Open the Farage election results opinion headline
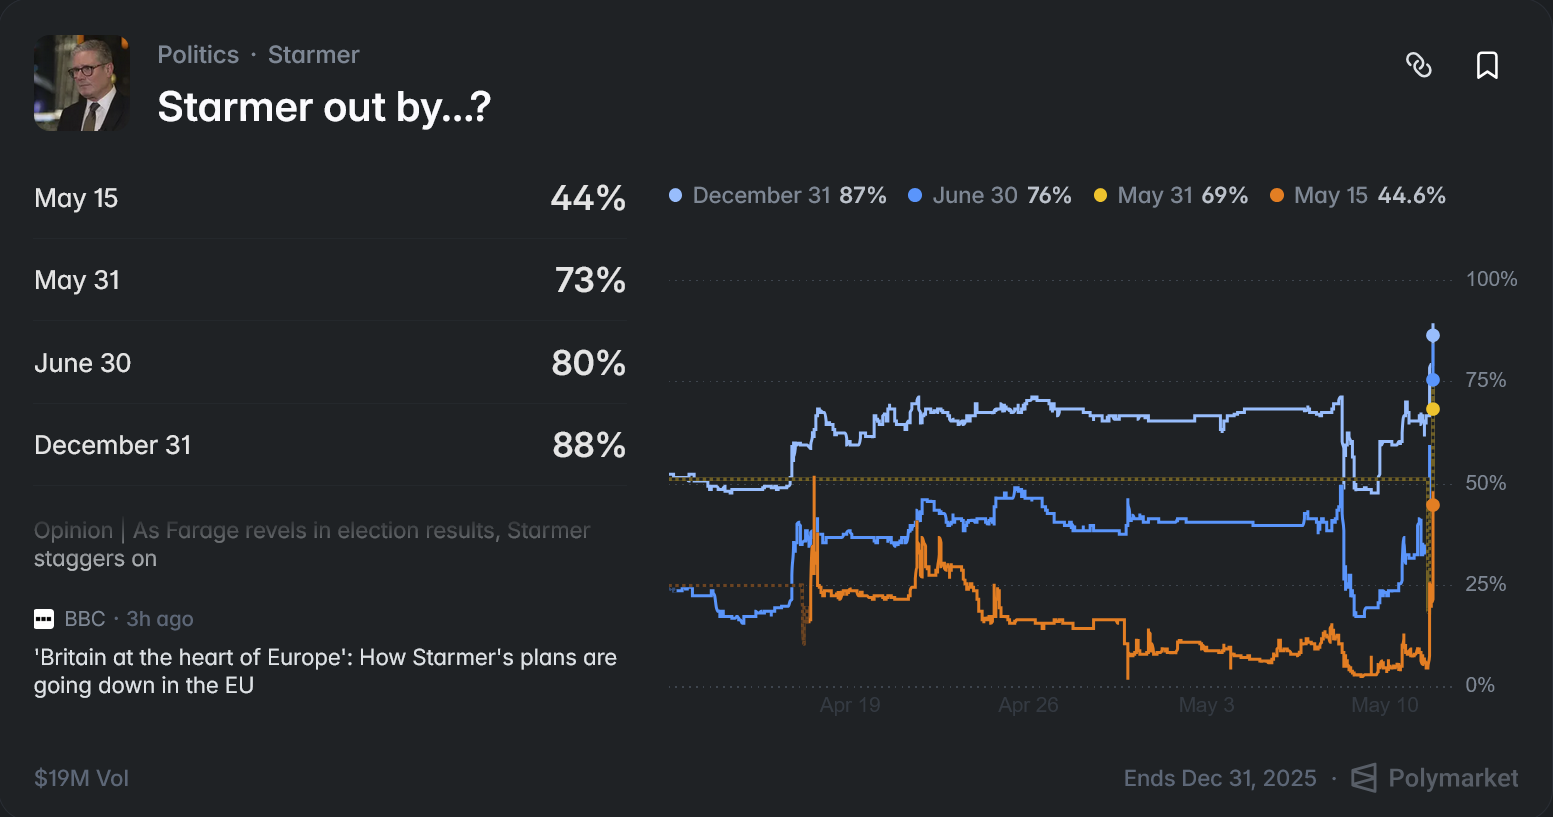 coord(312,544)
